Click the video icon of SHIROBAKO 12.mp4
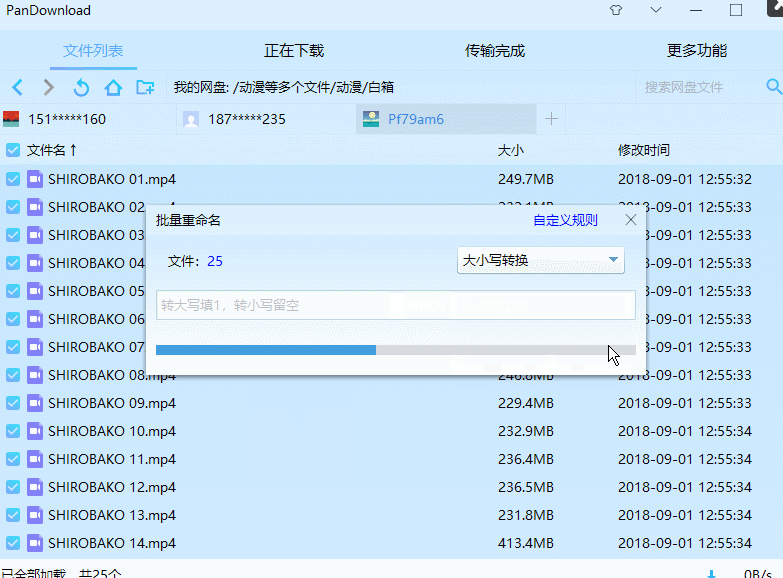This screenshot has width=783, height=578. [35, 487]
